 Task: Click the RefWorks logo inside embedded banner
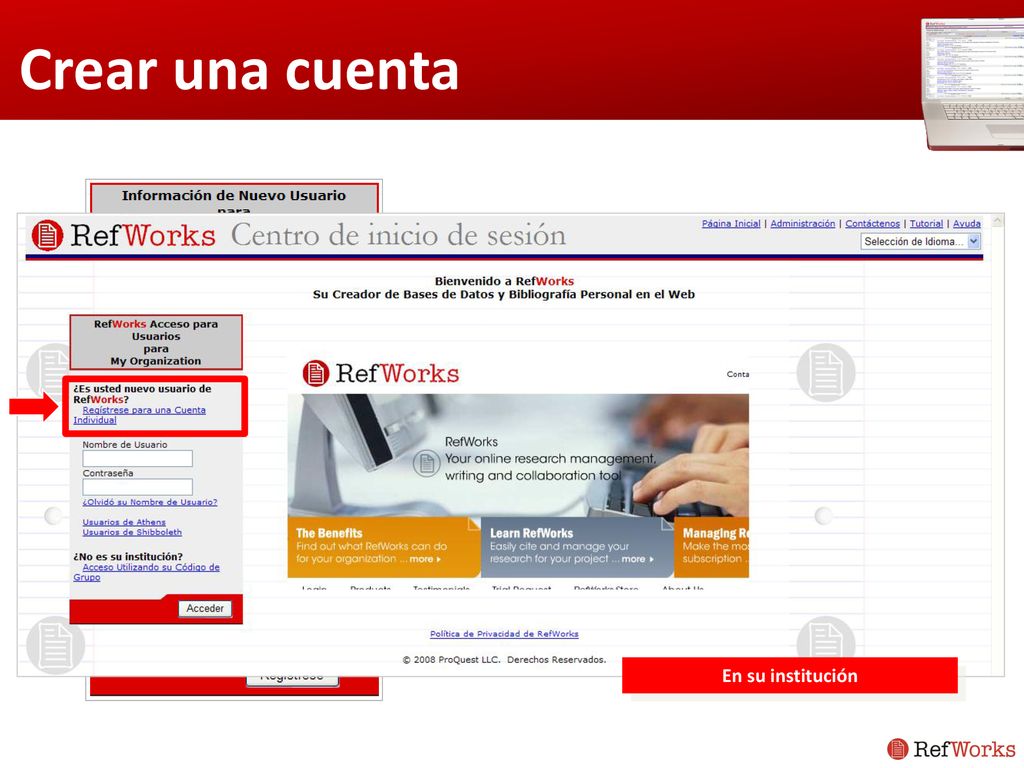pos(381,374)
